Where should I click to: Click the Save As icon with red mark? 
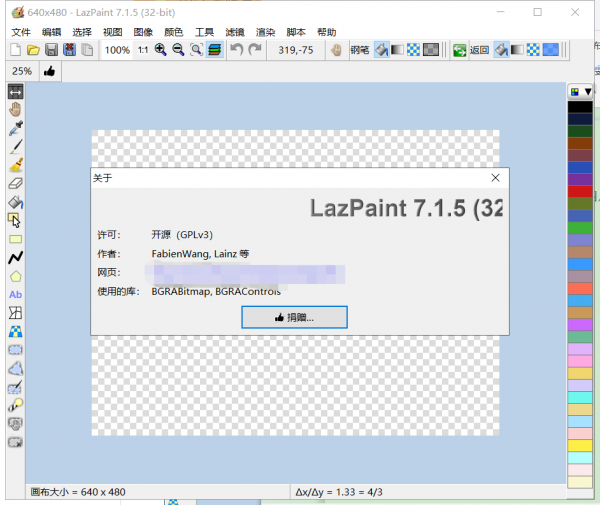point(69,50)
